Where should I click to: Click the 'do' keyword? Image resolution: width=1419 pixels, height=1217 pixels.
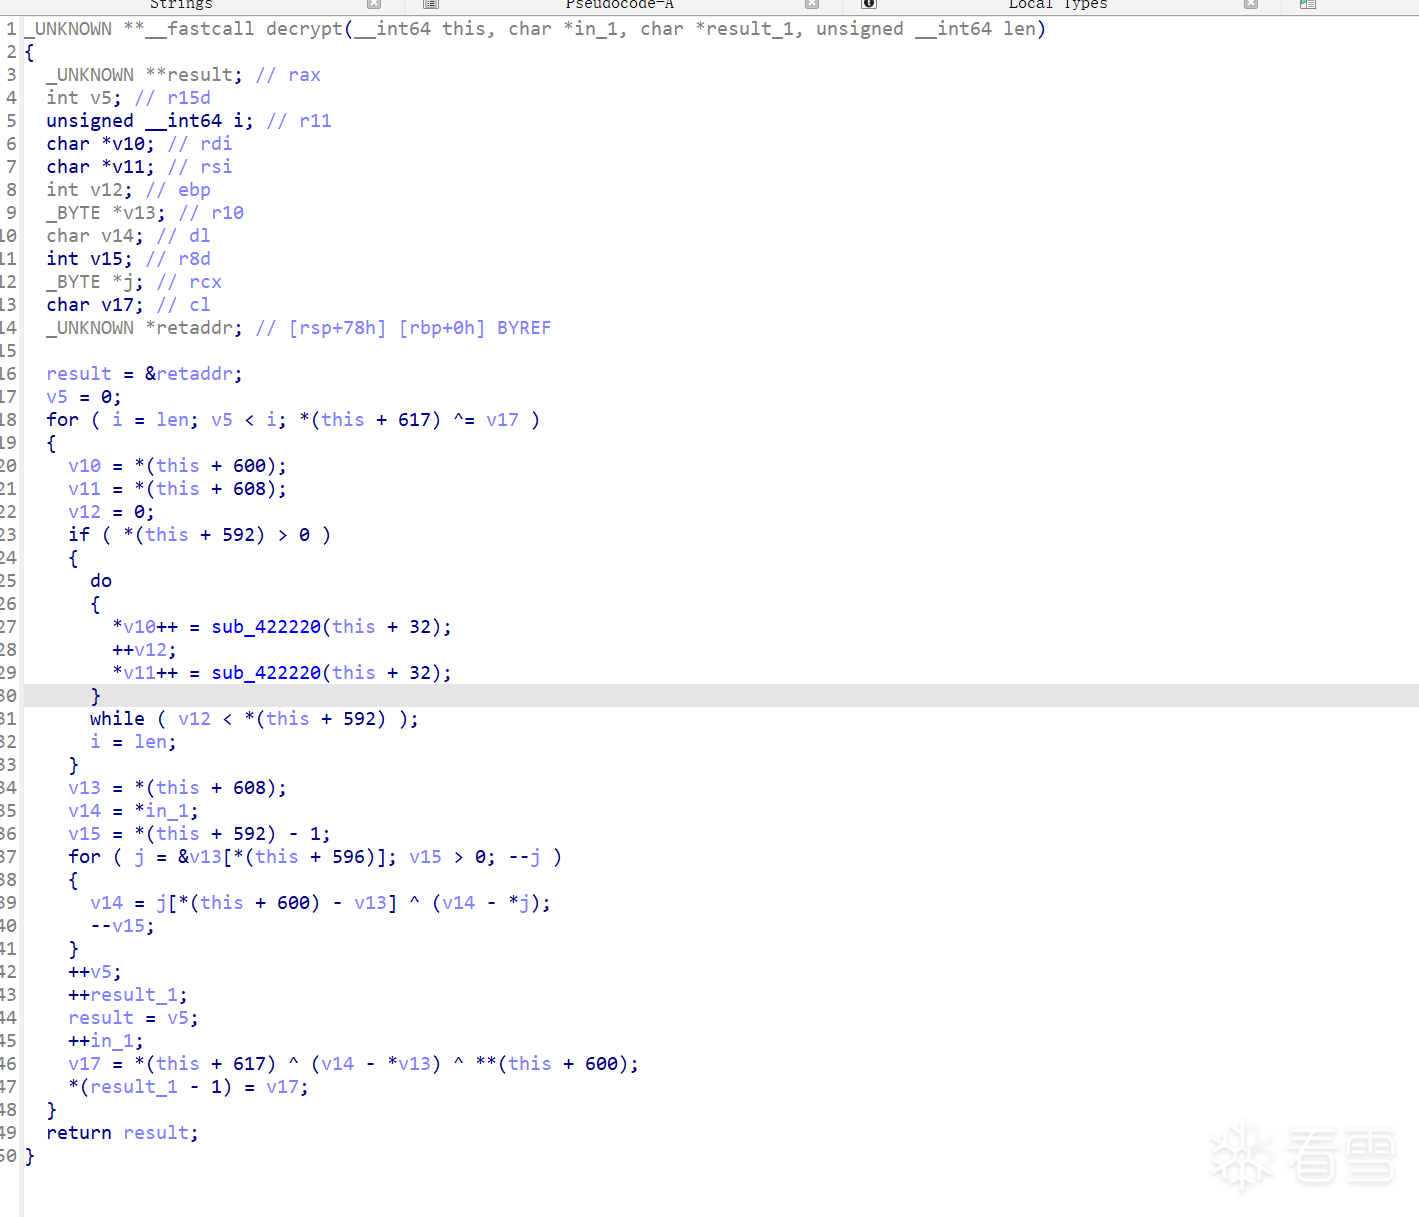click(101, 581)
